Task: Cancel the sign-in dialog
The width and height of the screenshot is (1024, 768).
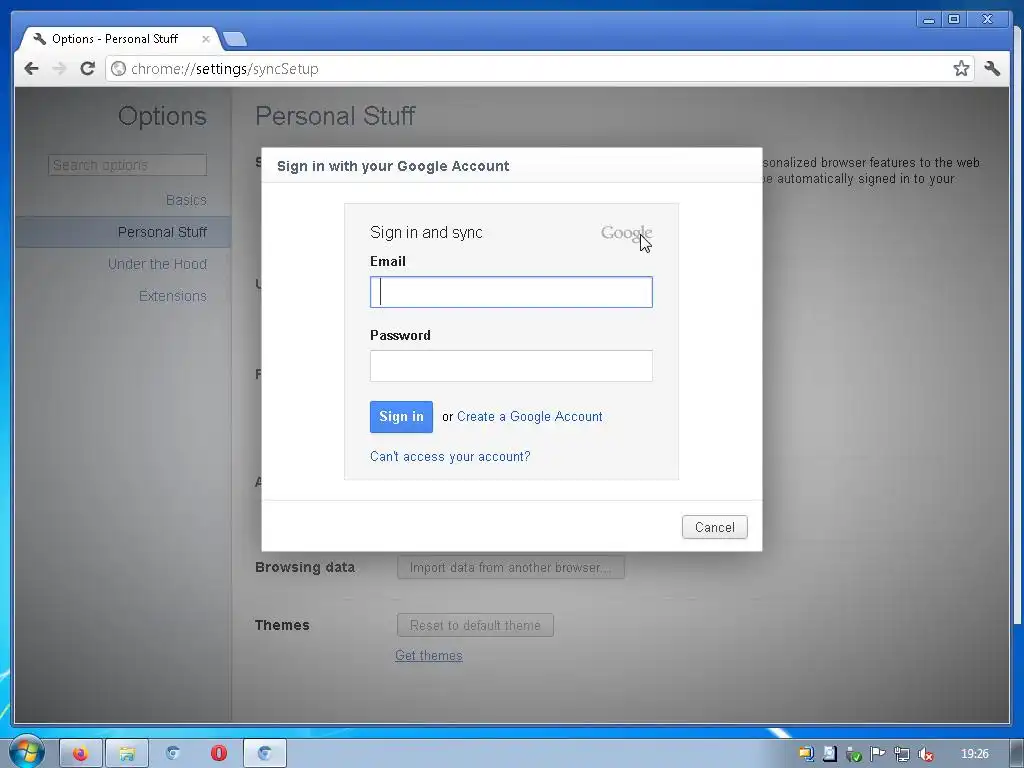Action: (x=714, y=527)
